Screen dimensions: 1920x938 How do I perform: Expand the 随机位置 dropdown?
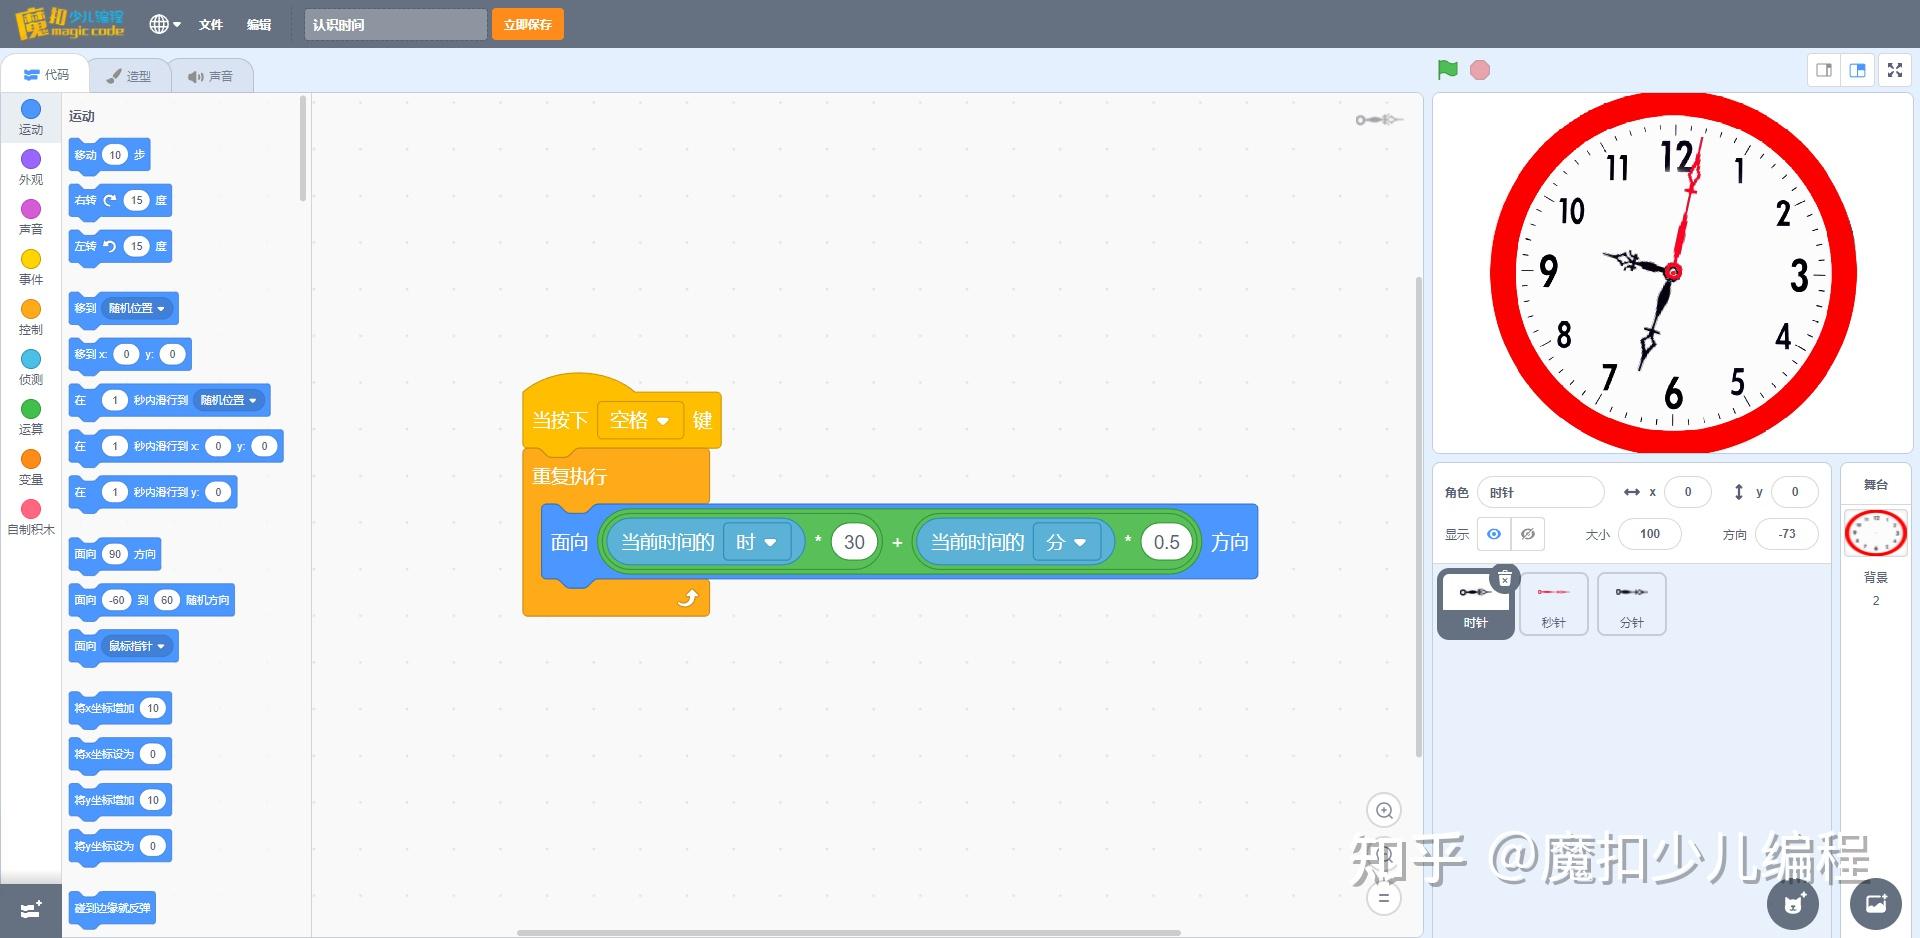(x=137, y=308)
